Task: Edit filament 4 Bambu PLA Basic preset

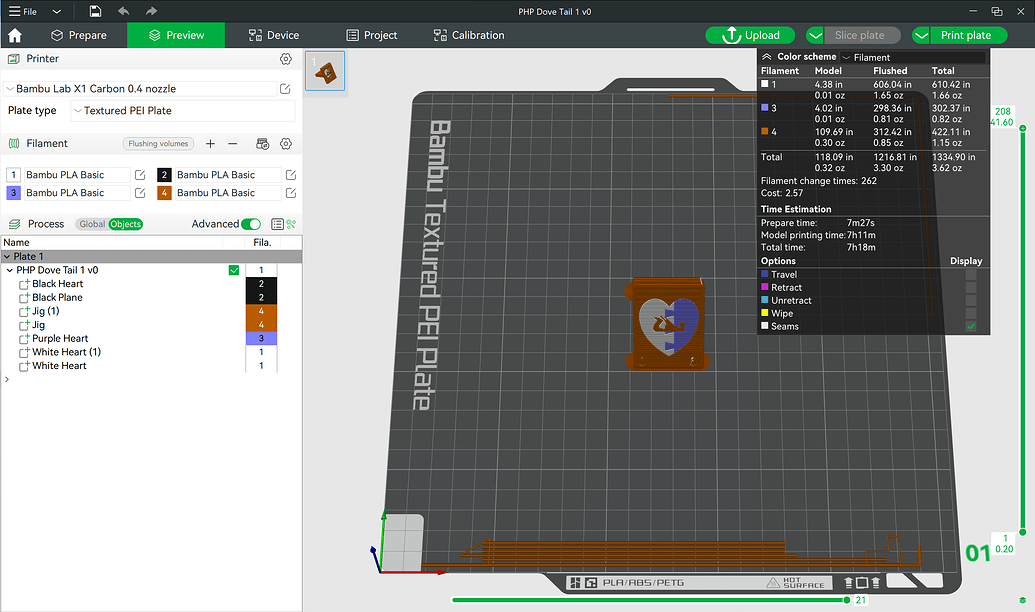Action: pos(291,193)
